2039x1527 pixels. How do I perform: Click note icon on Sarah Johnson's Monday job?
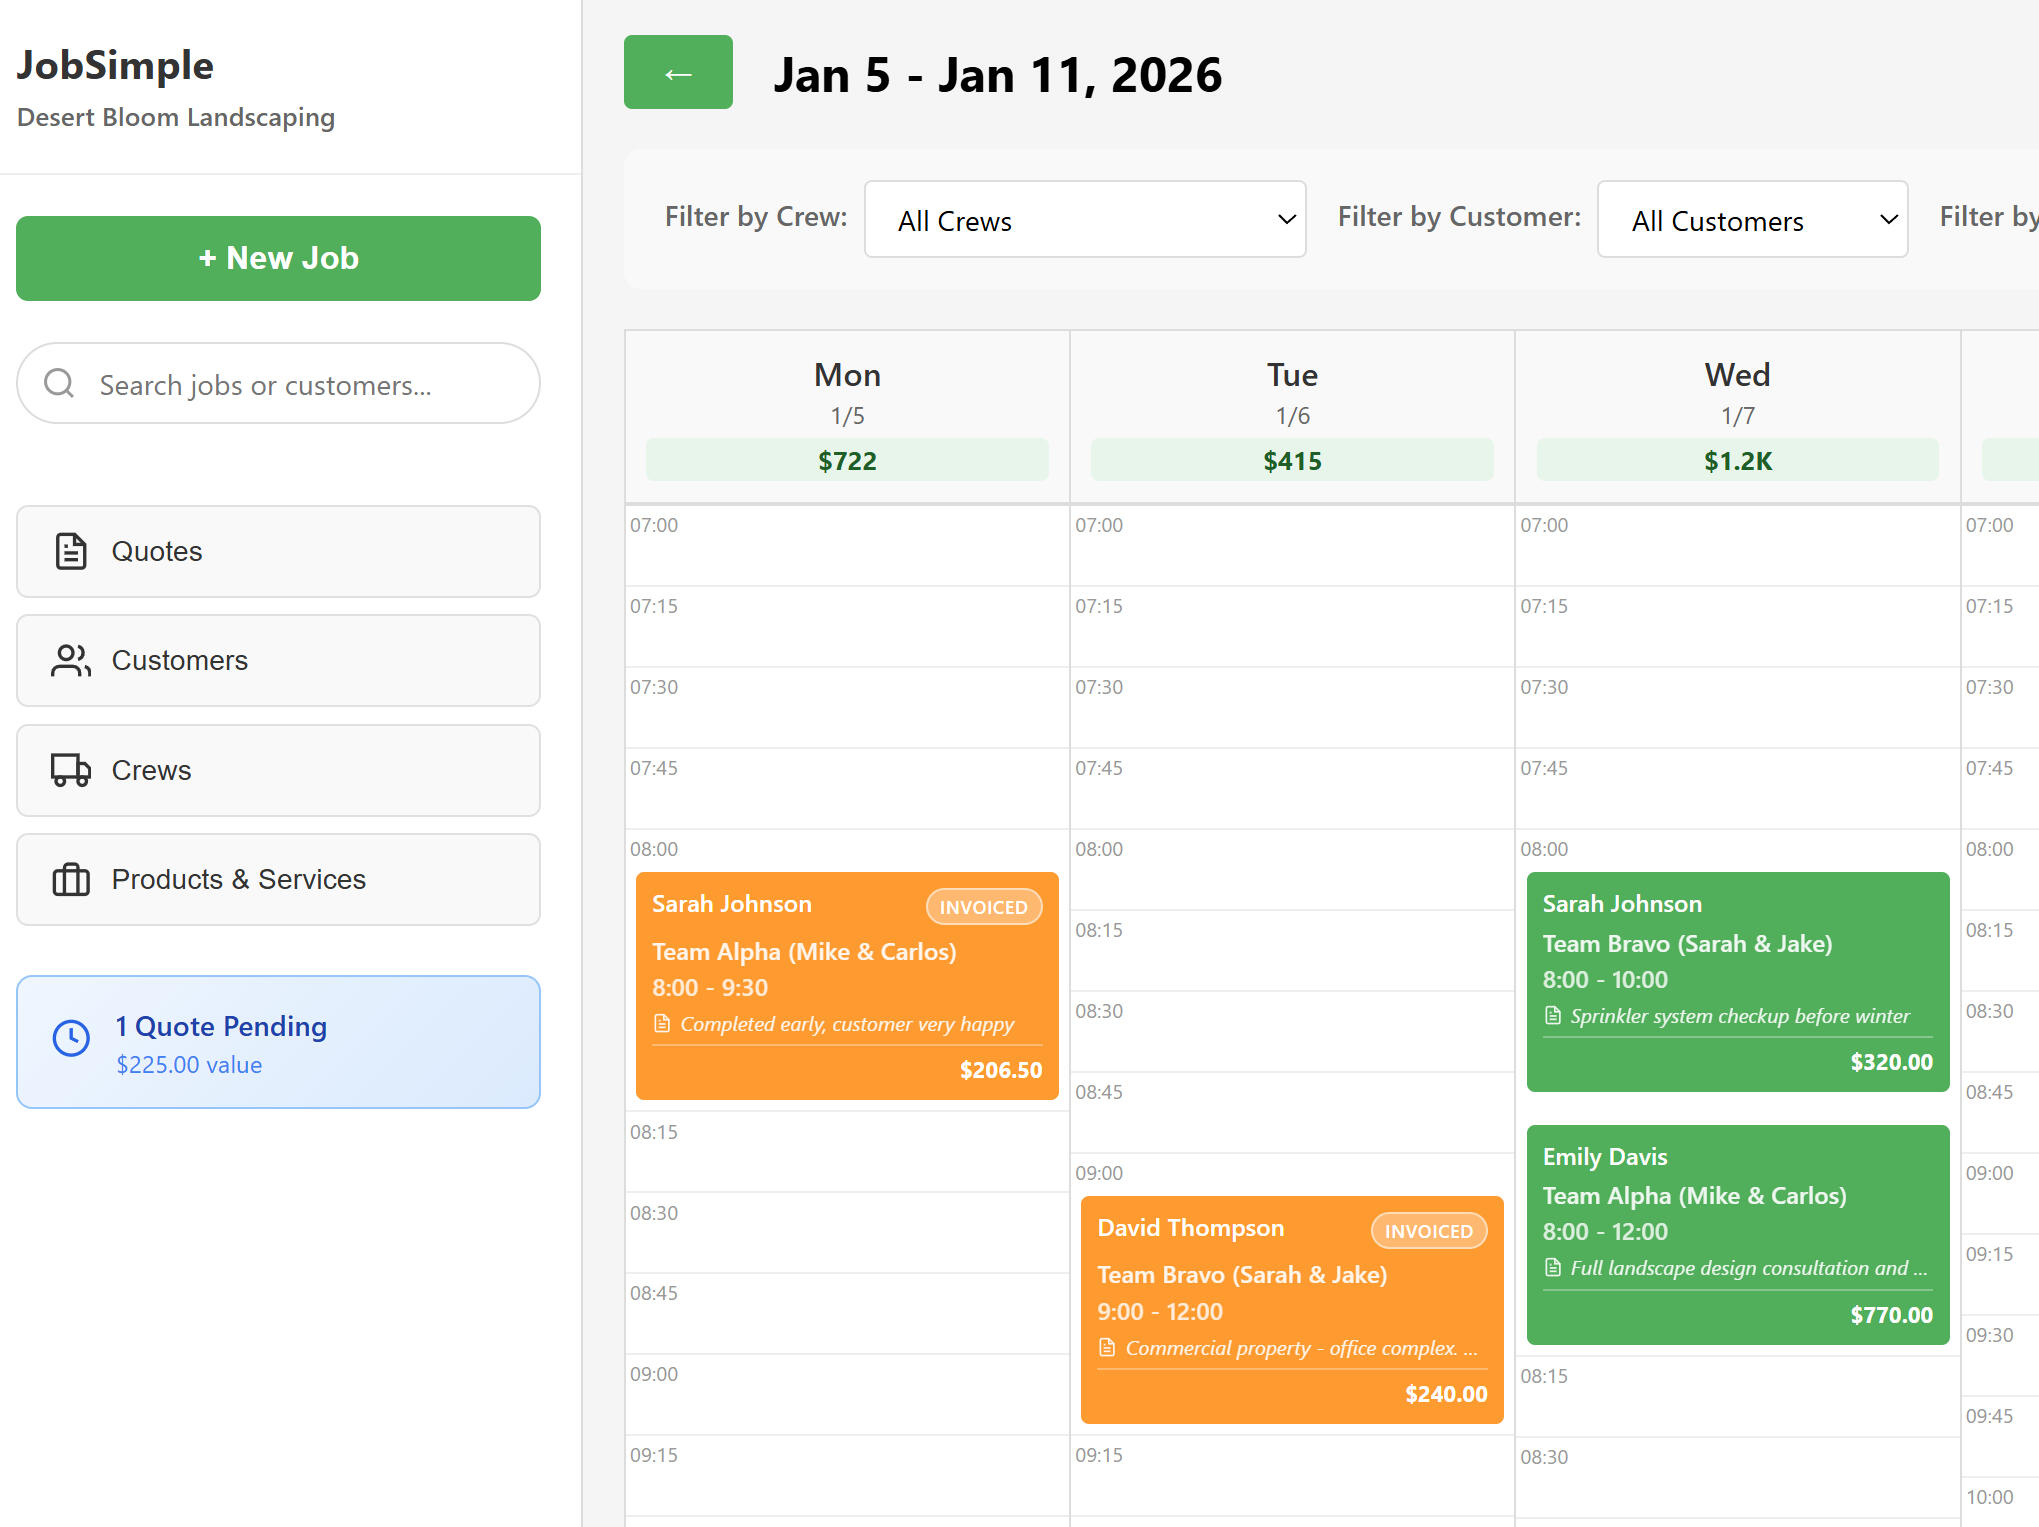click(662, 1024)
